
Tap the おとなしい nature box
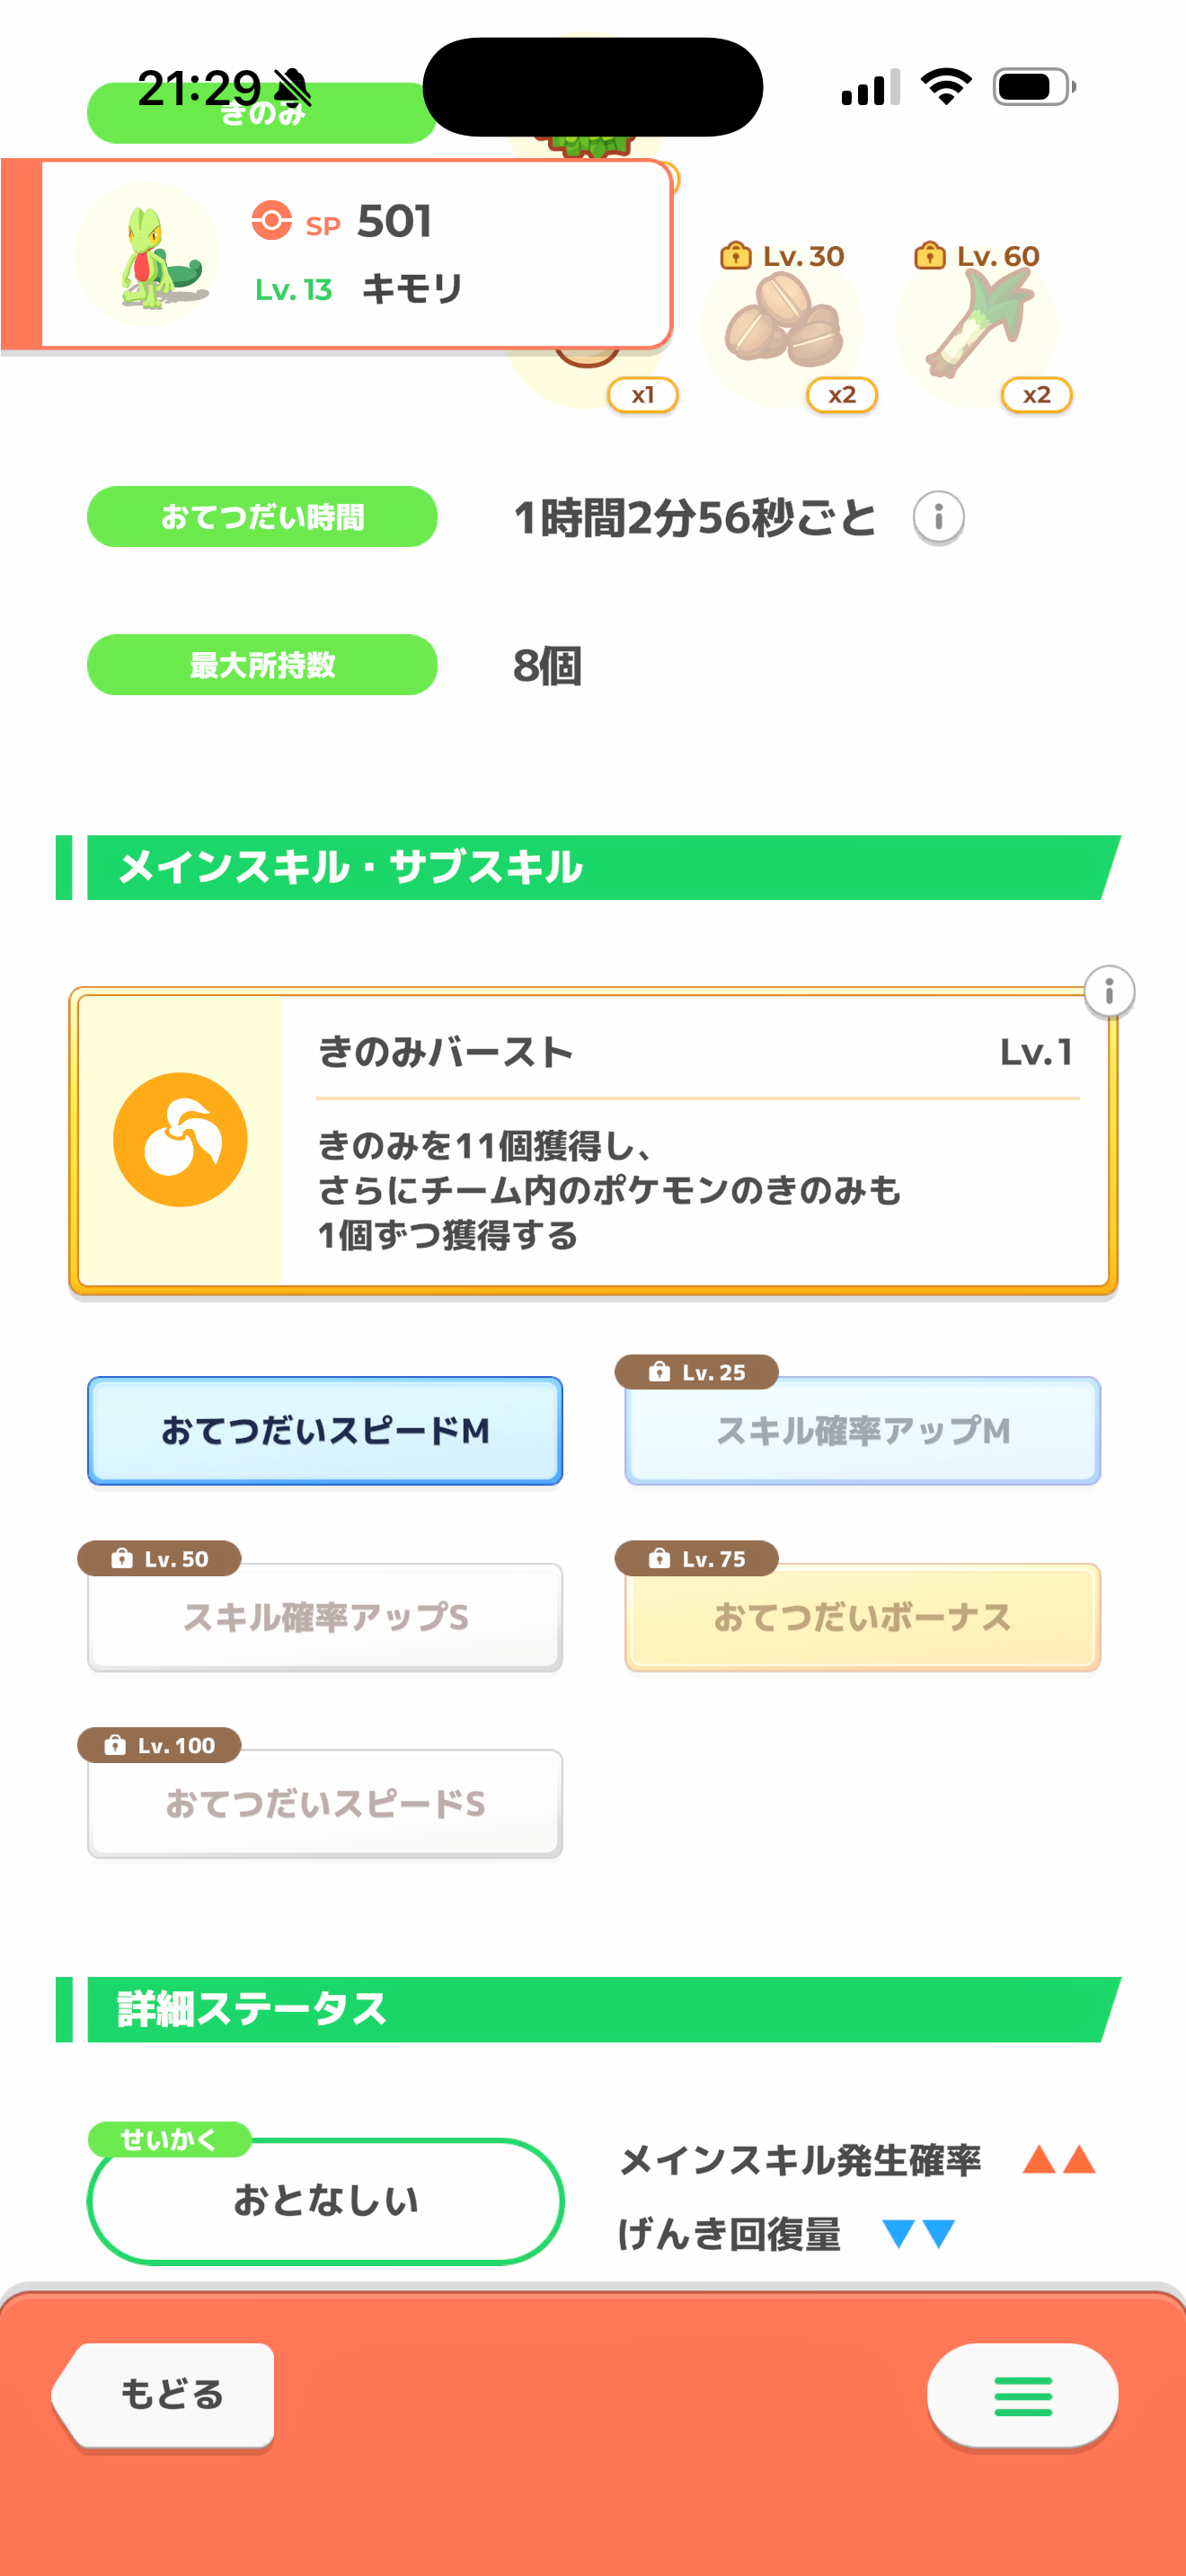(x=325, y=2200)
